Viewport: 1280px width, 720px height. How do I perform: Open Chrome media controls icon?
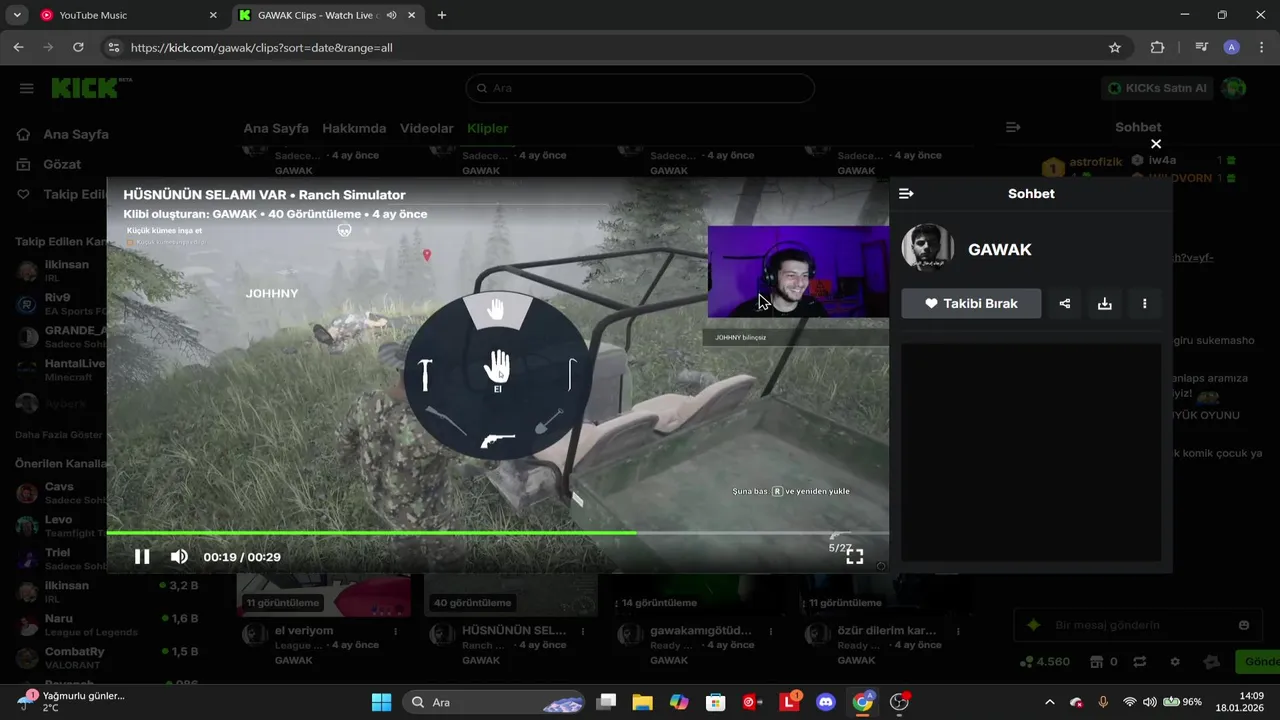(1201, 47)
